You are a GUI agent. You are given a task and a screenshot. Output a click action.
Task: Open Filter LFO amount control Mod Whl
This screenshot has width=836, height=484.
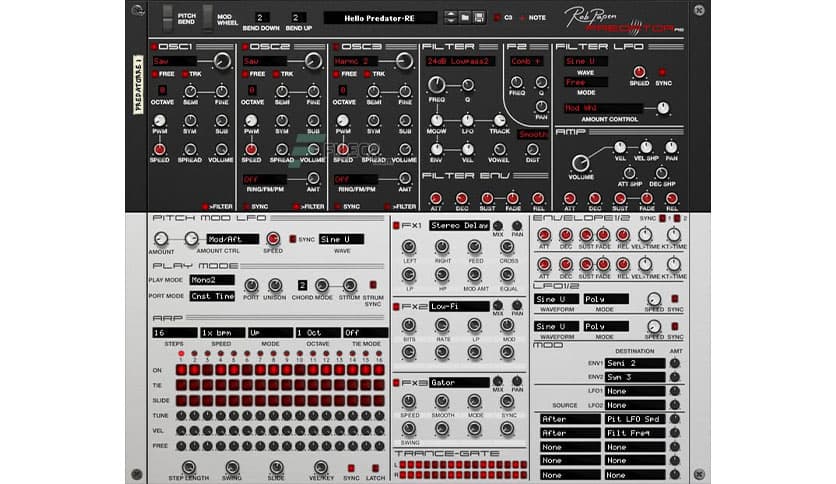coord(602,108)
